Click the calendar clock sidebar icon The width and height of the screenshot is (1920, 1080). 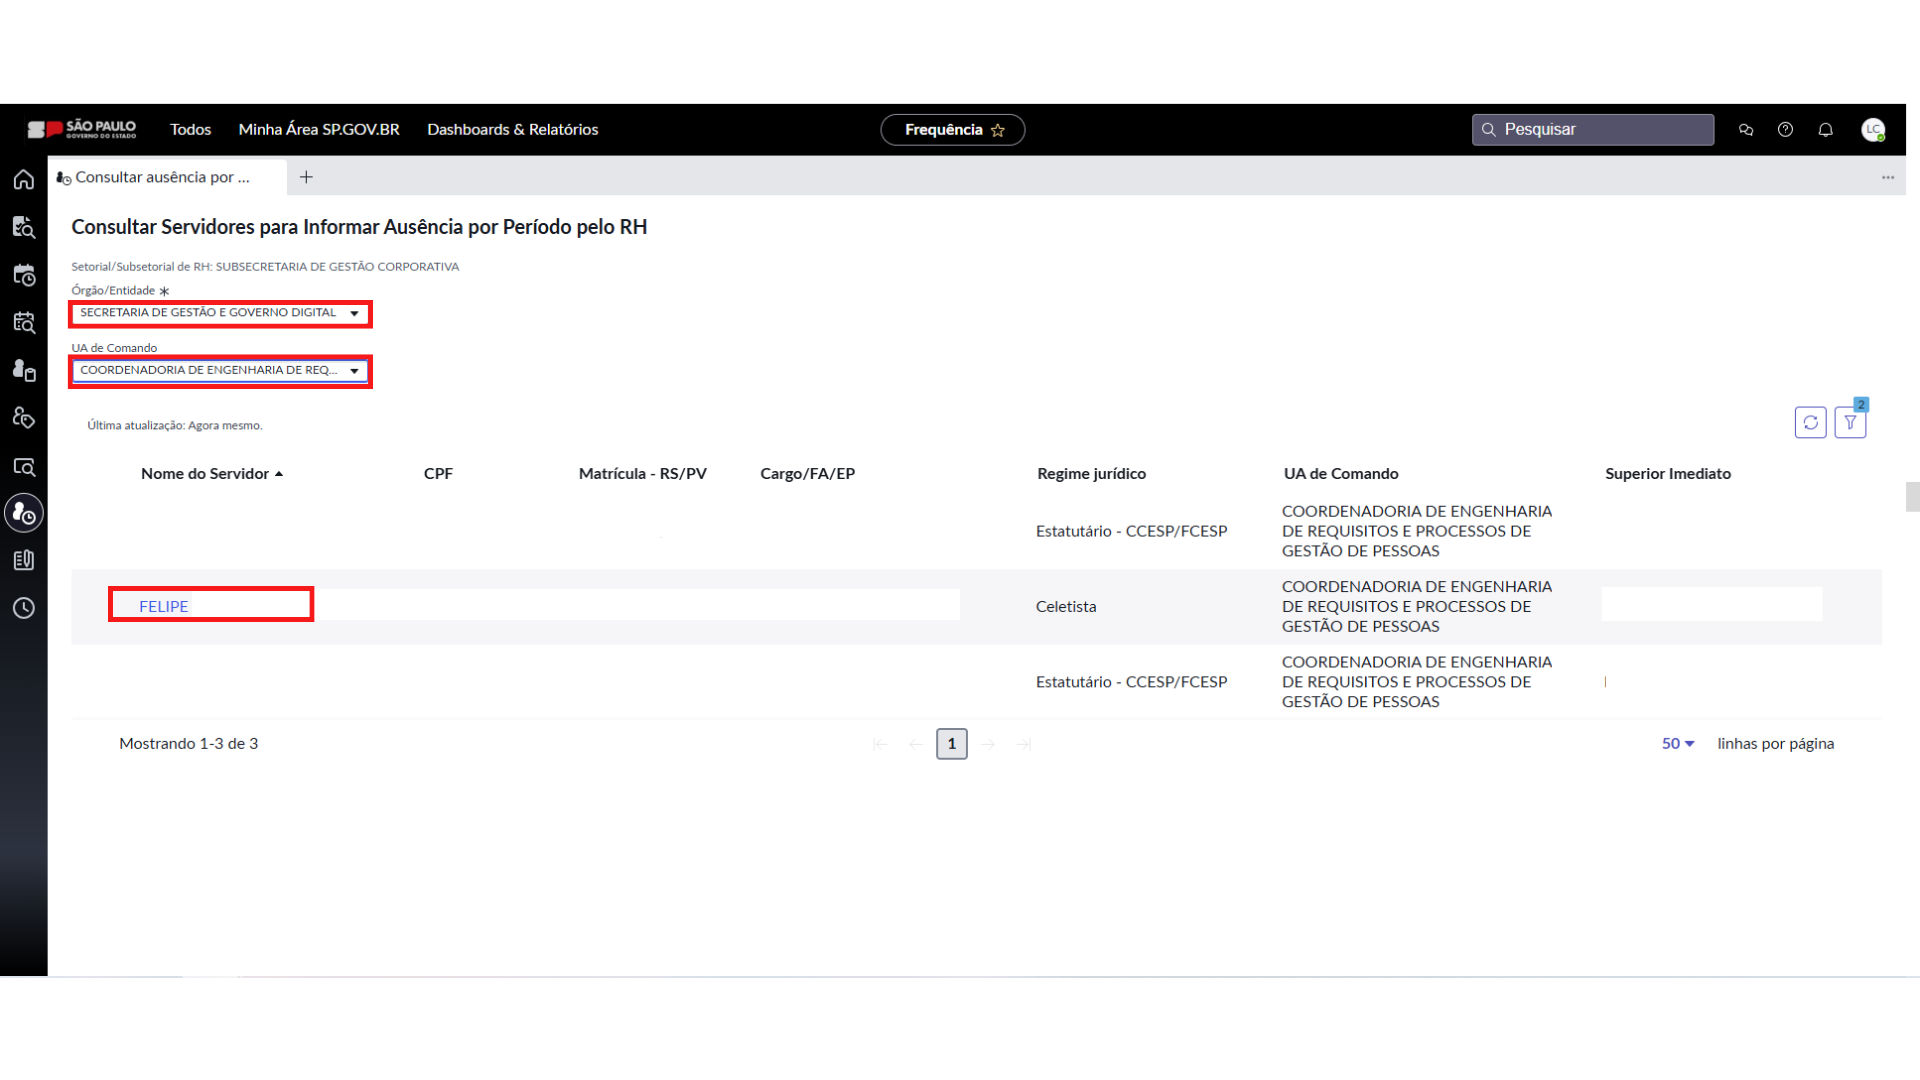(x=24, y=275)
